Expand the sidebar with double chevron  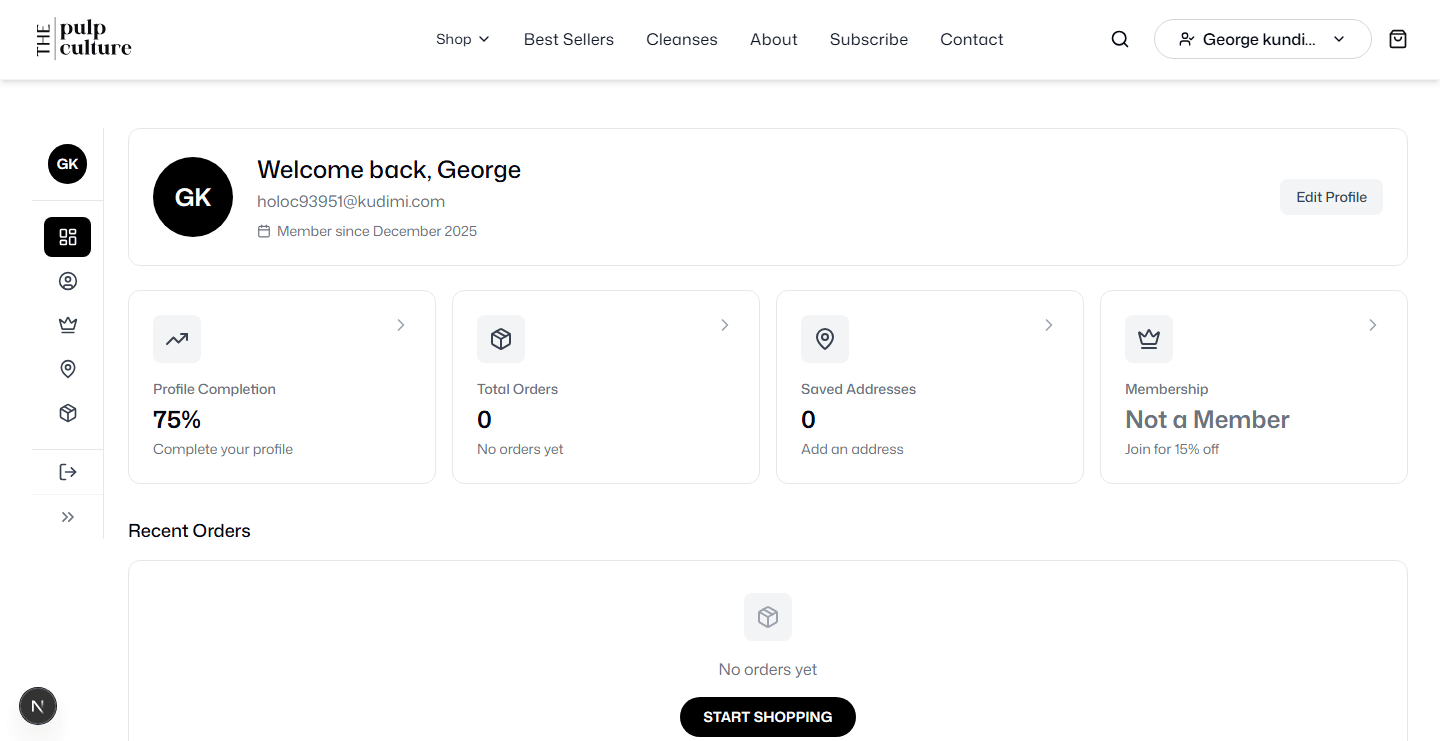click(68, 517)
